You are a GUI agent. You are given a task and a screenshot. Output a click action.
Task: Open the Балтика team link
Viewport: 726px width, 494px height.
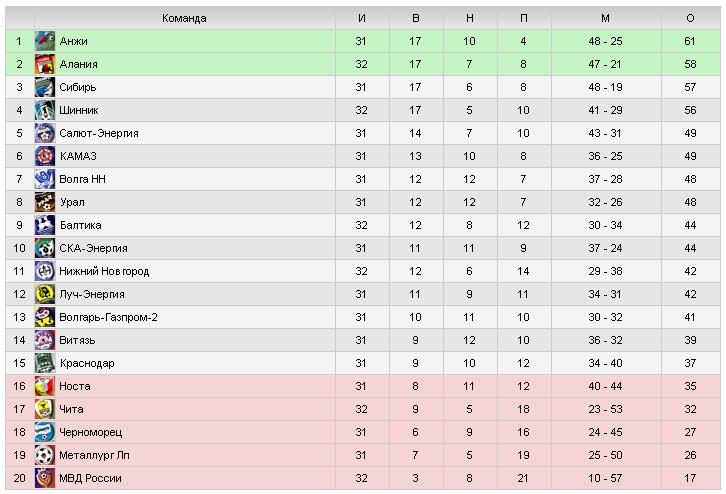tap(80, 225)
